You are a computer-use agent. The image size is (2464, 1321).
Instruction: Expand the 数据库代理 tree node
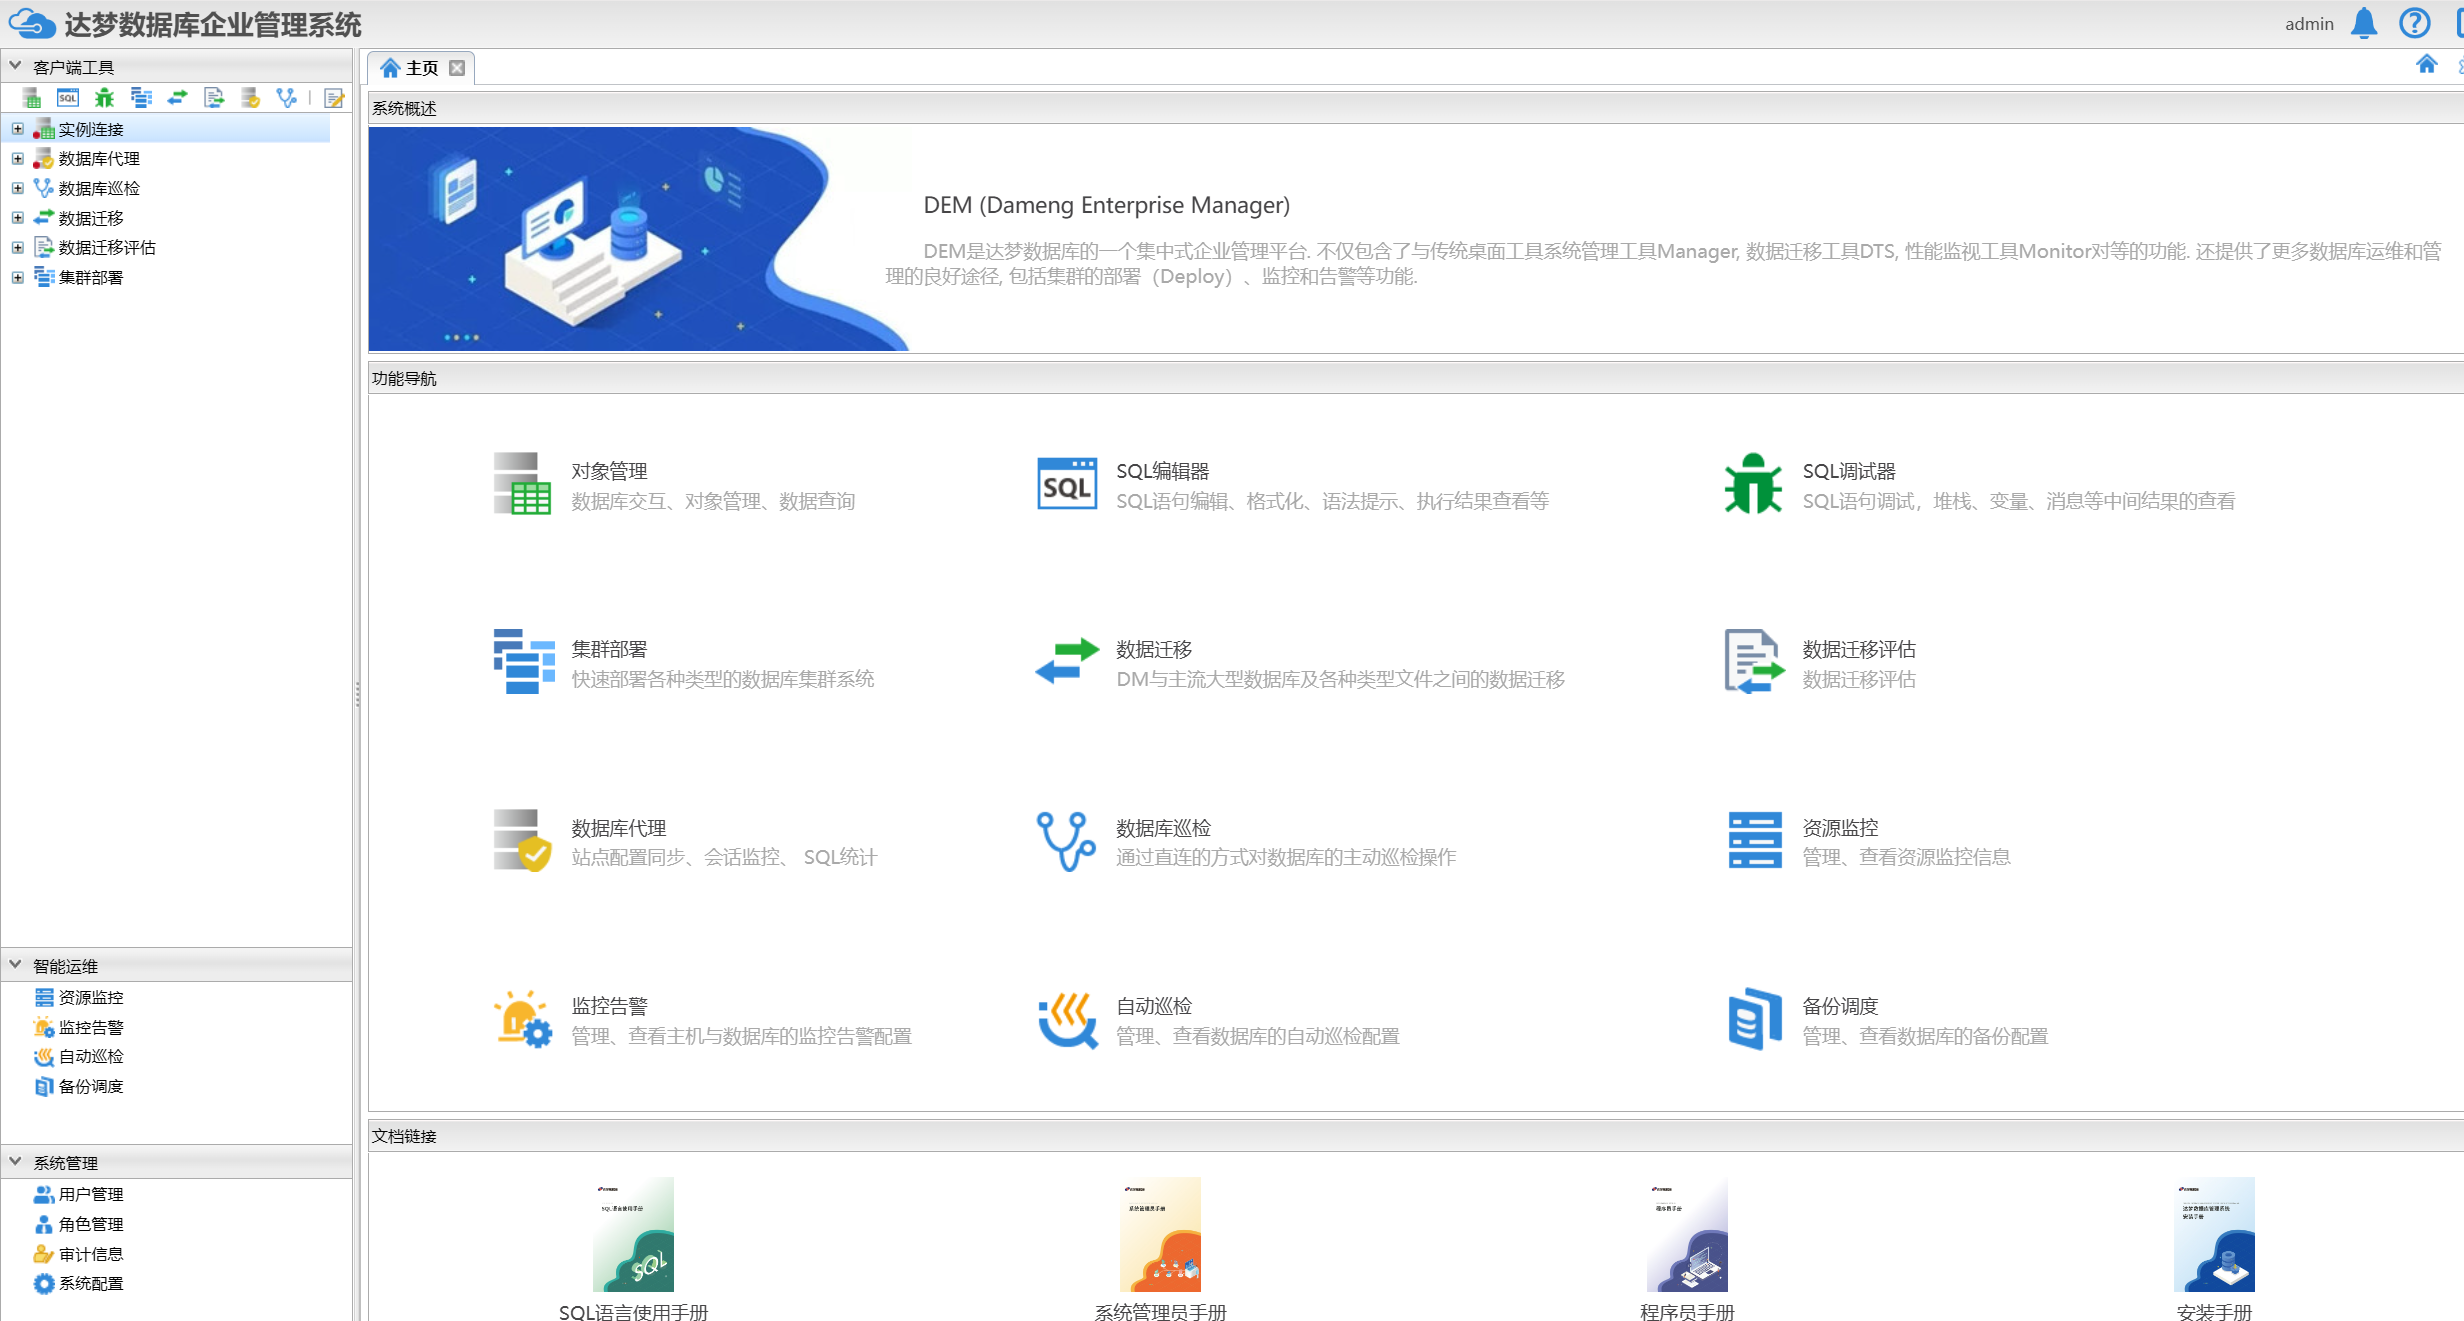click(17, 159)
